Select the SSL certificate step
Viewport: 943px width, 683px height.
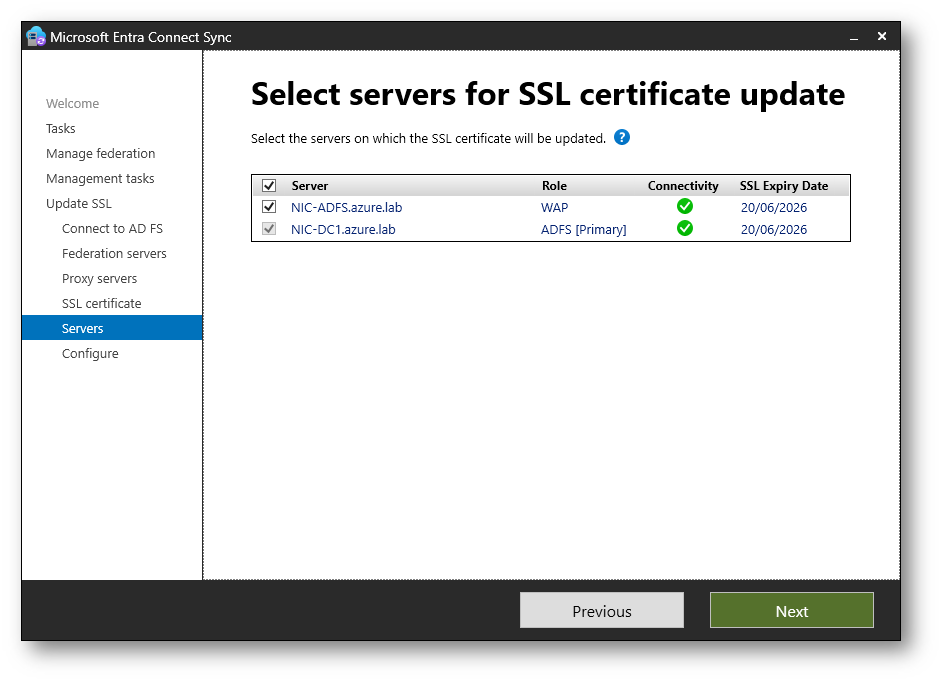pos(101,304)
